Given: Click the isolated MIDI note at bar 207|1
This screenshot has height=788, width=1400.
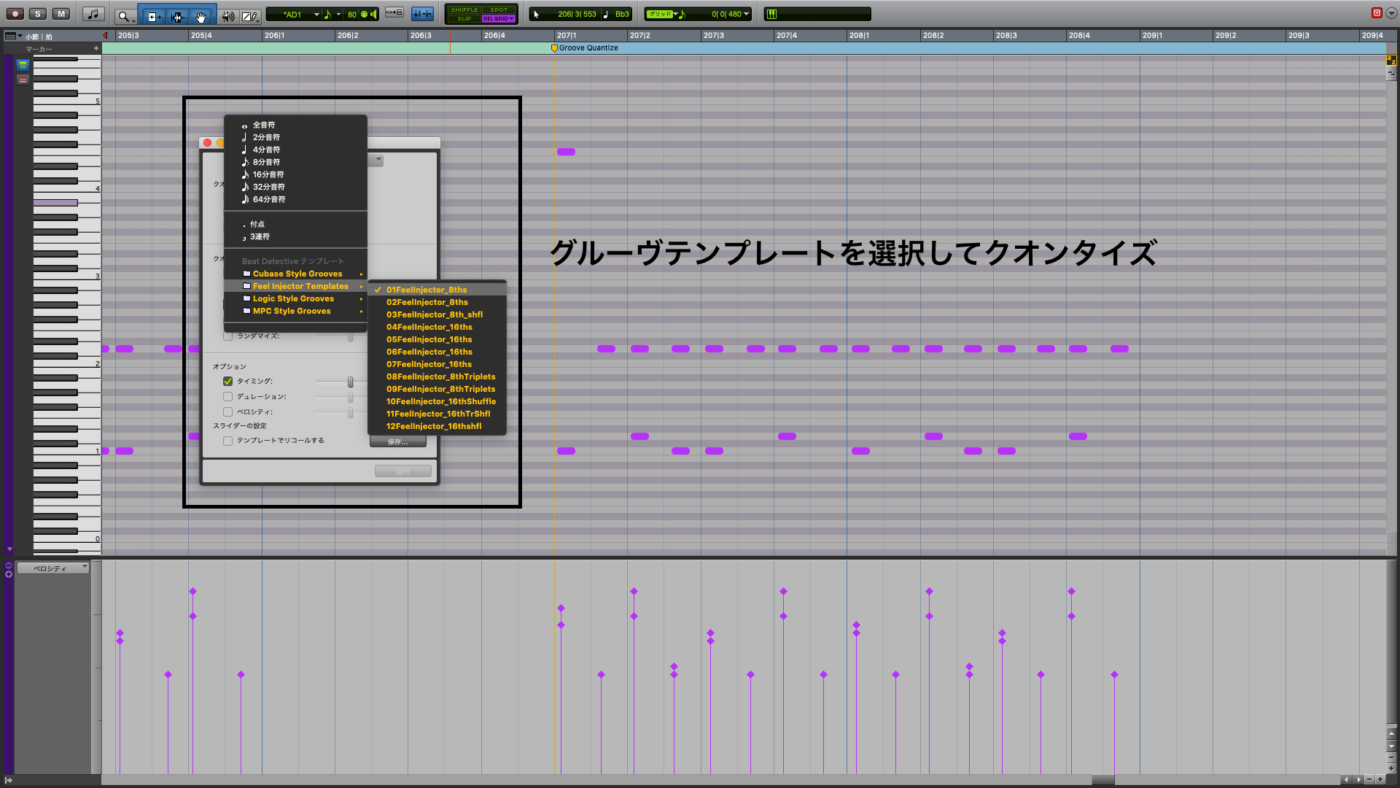Looking at the screenshot, I should 566,152.
